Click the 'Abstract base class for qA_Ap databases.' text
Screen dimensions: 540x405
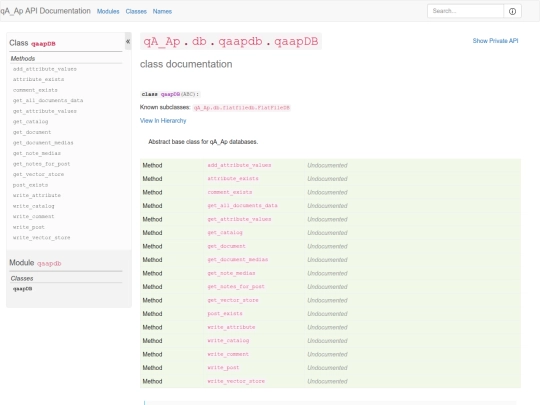click(203, 142)
